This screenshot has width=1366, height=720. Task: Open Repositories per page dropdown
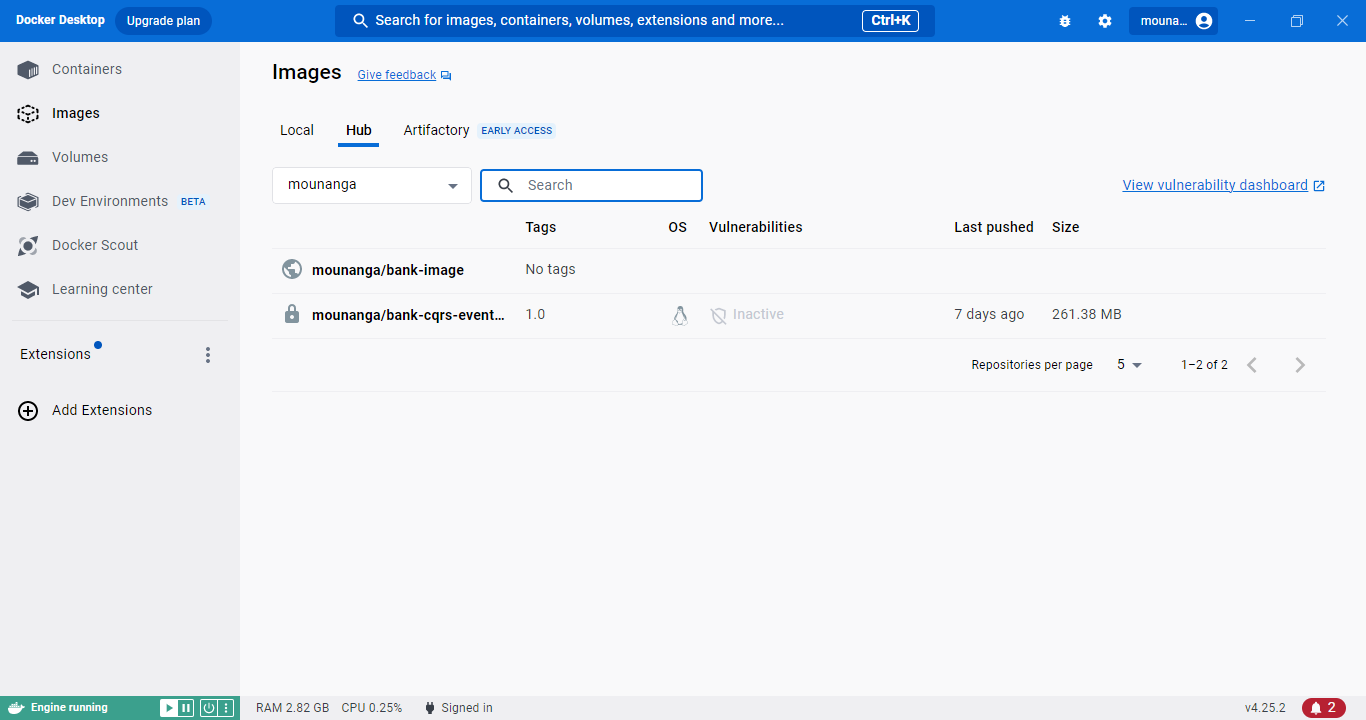coord(1129,365)
